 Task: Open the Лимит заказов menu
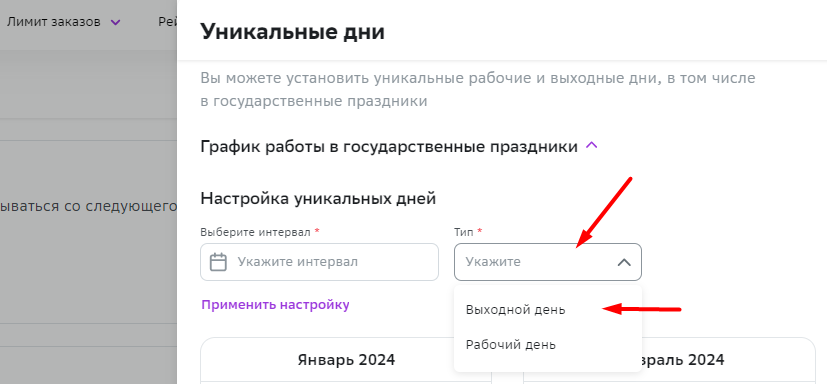[63, 22]
